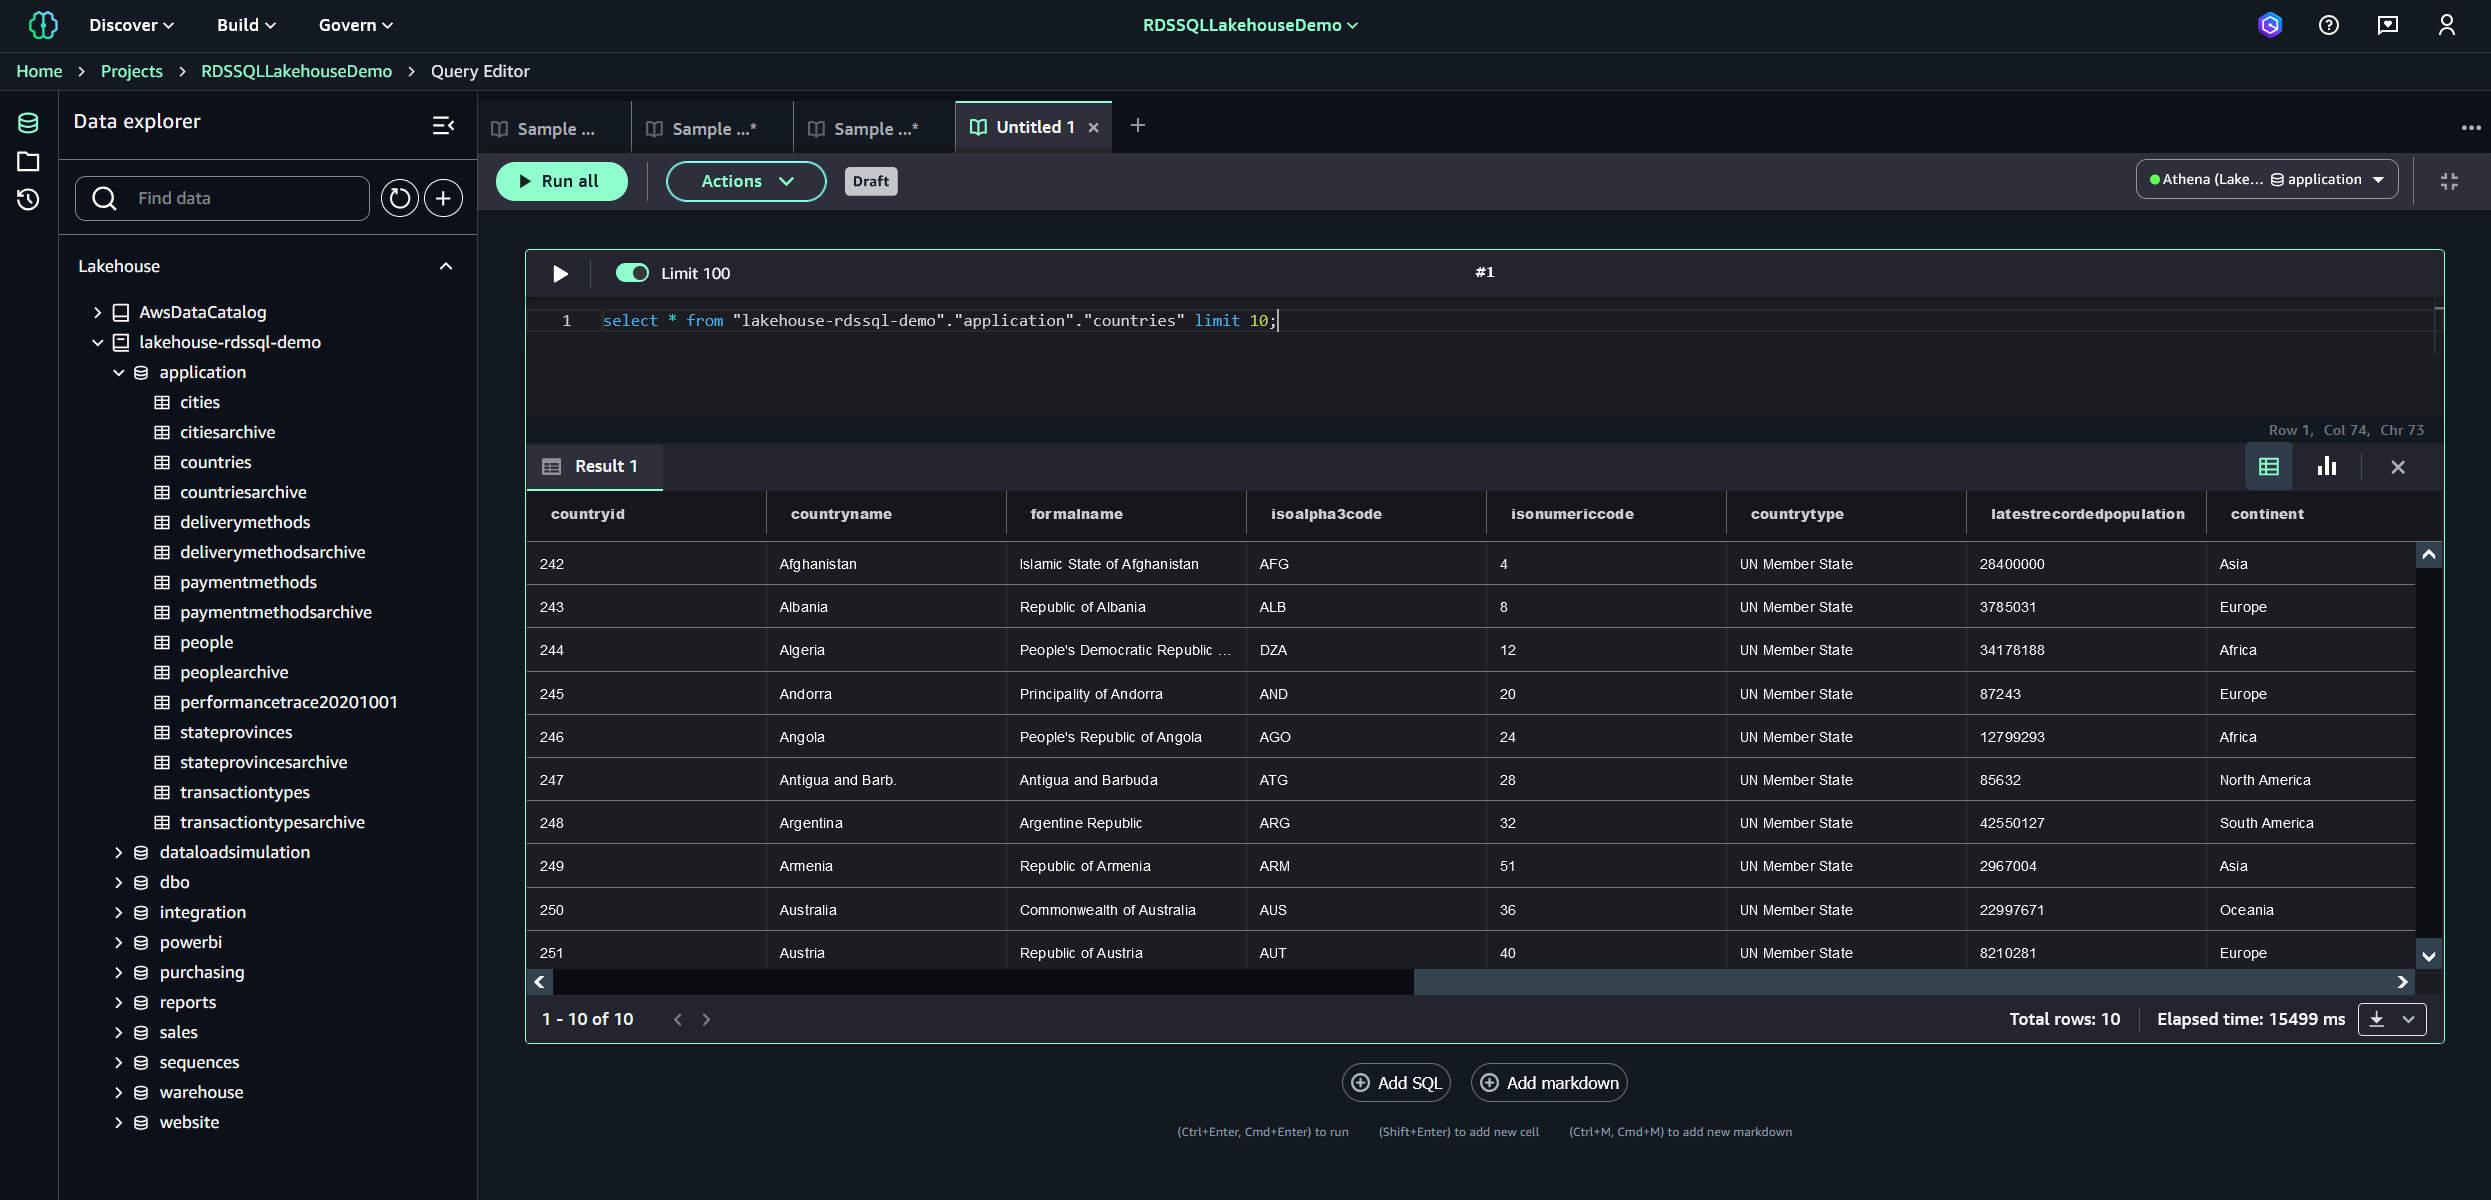Click the refresh data explorer icon
The width and height of the screenshot is (2491, 1200).
tap(399, 198)
